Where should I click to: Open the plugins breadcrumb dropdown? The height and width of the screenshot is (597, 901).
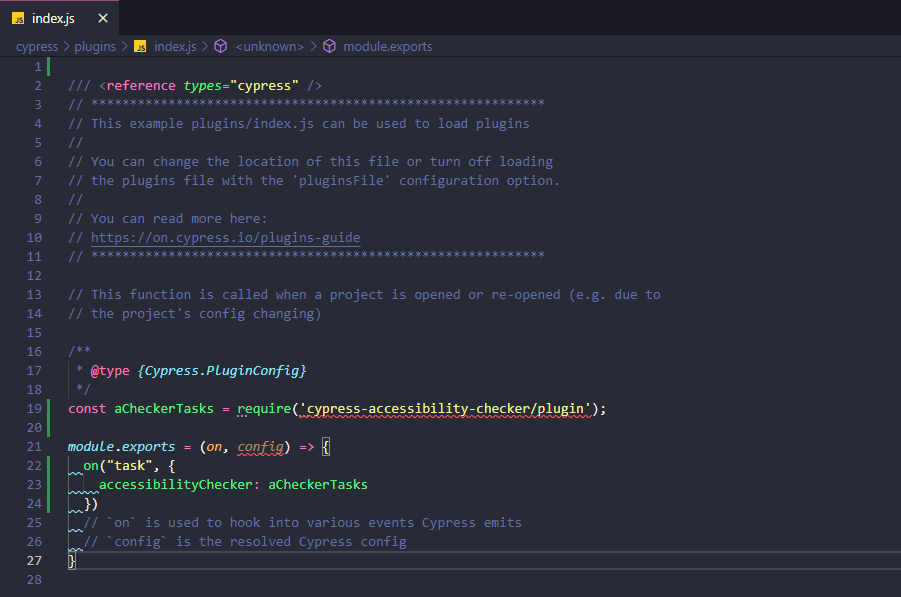pos(95,46)
